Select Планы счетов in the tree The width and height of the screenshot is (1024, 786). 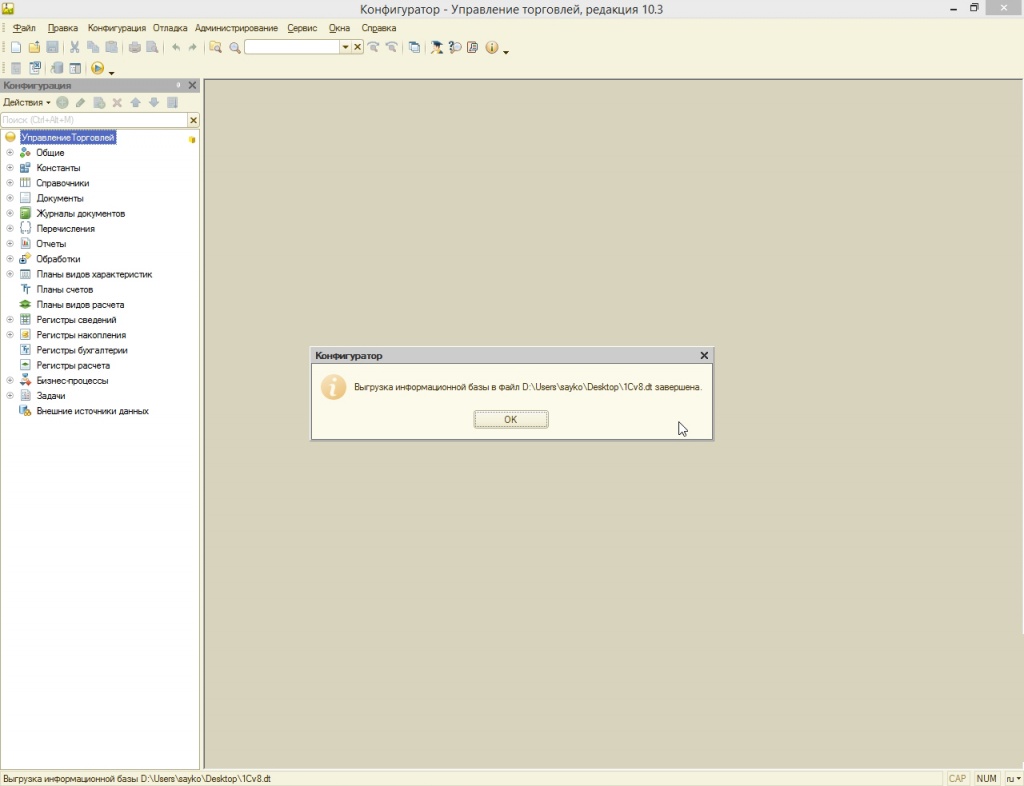64,289
